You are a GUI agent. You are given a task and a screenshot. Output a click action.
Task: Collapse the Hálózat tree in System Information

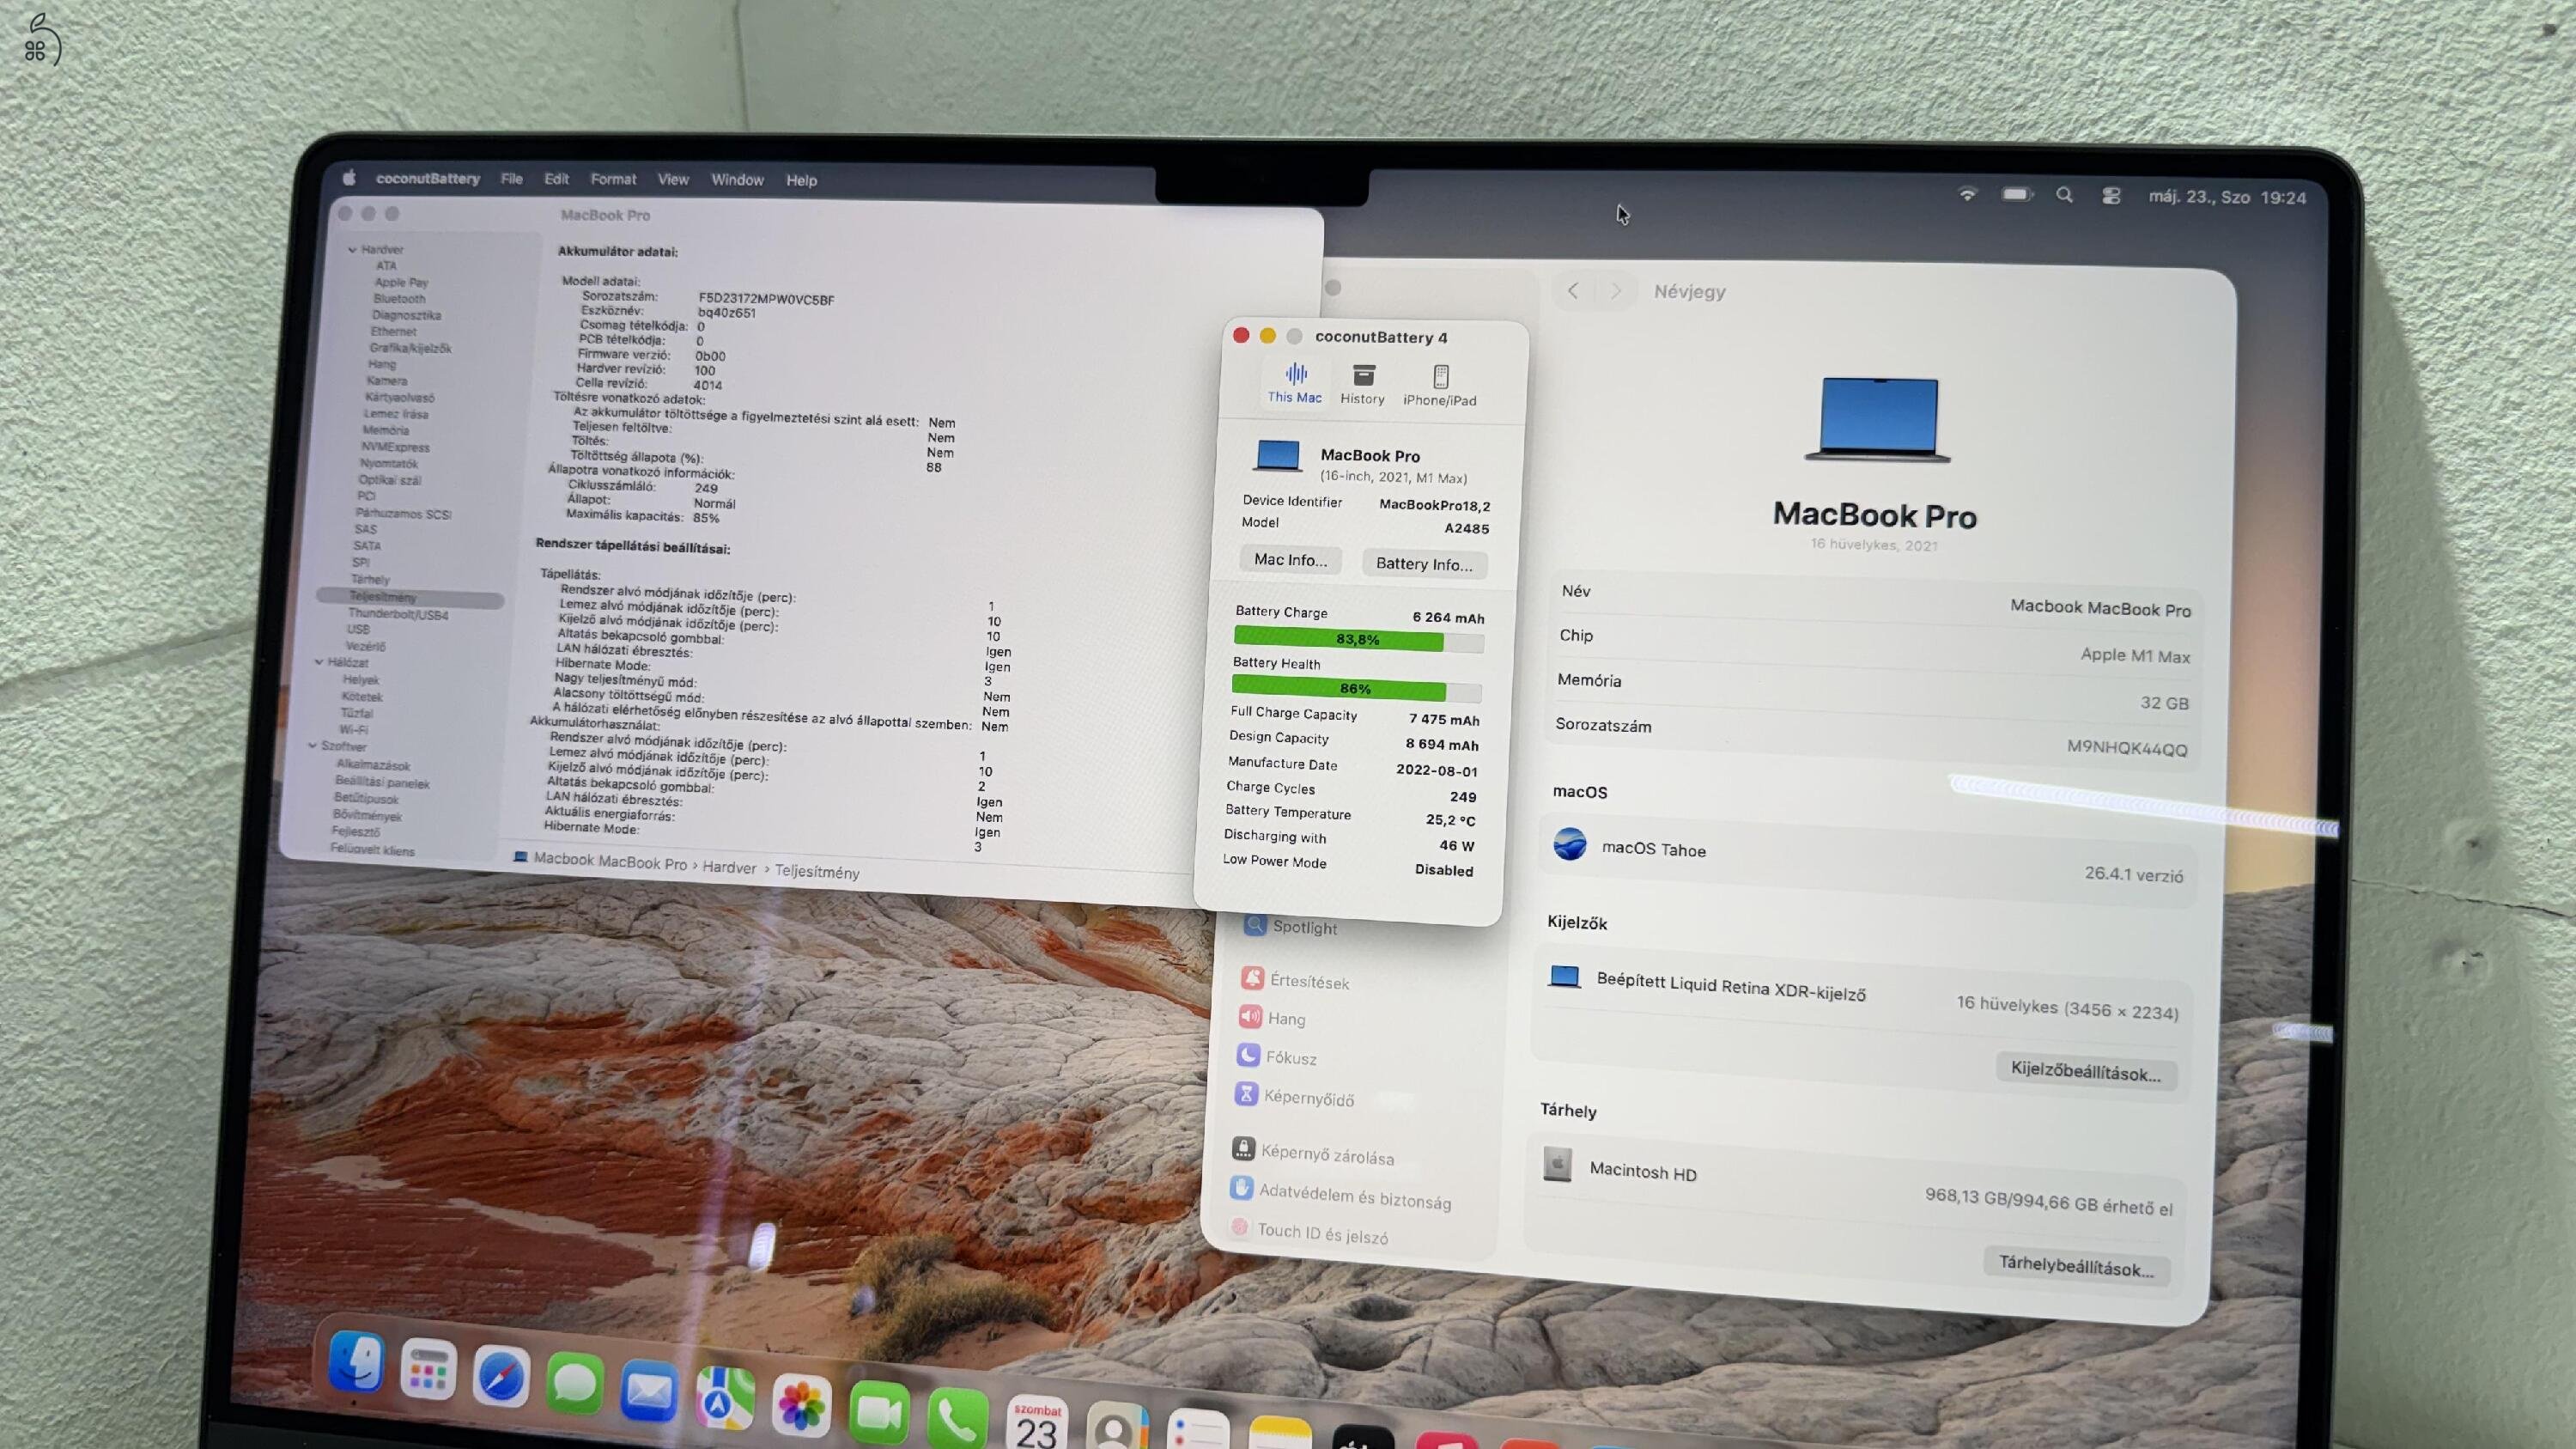(x=319, y=662)
